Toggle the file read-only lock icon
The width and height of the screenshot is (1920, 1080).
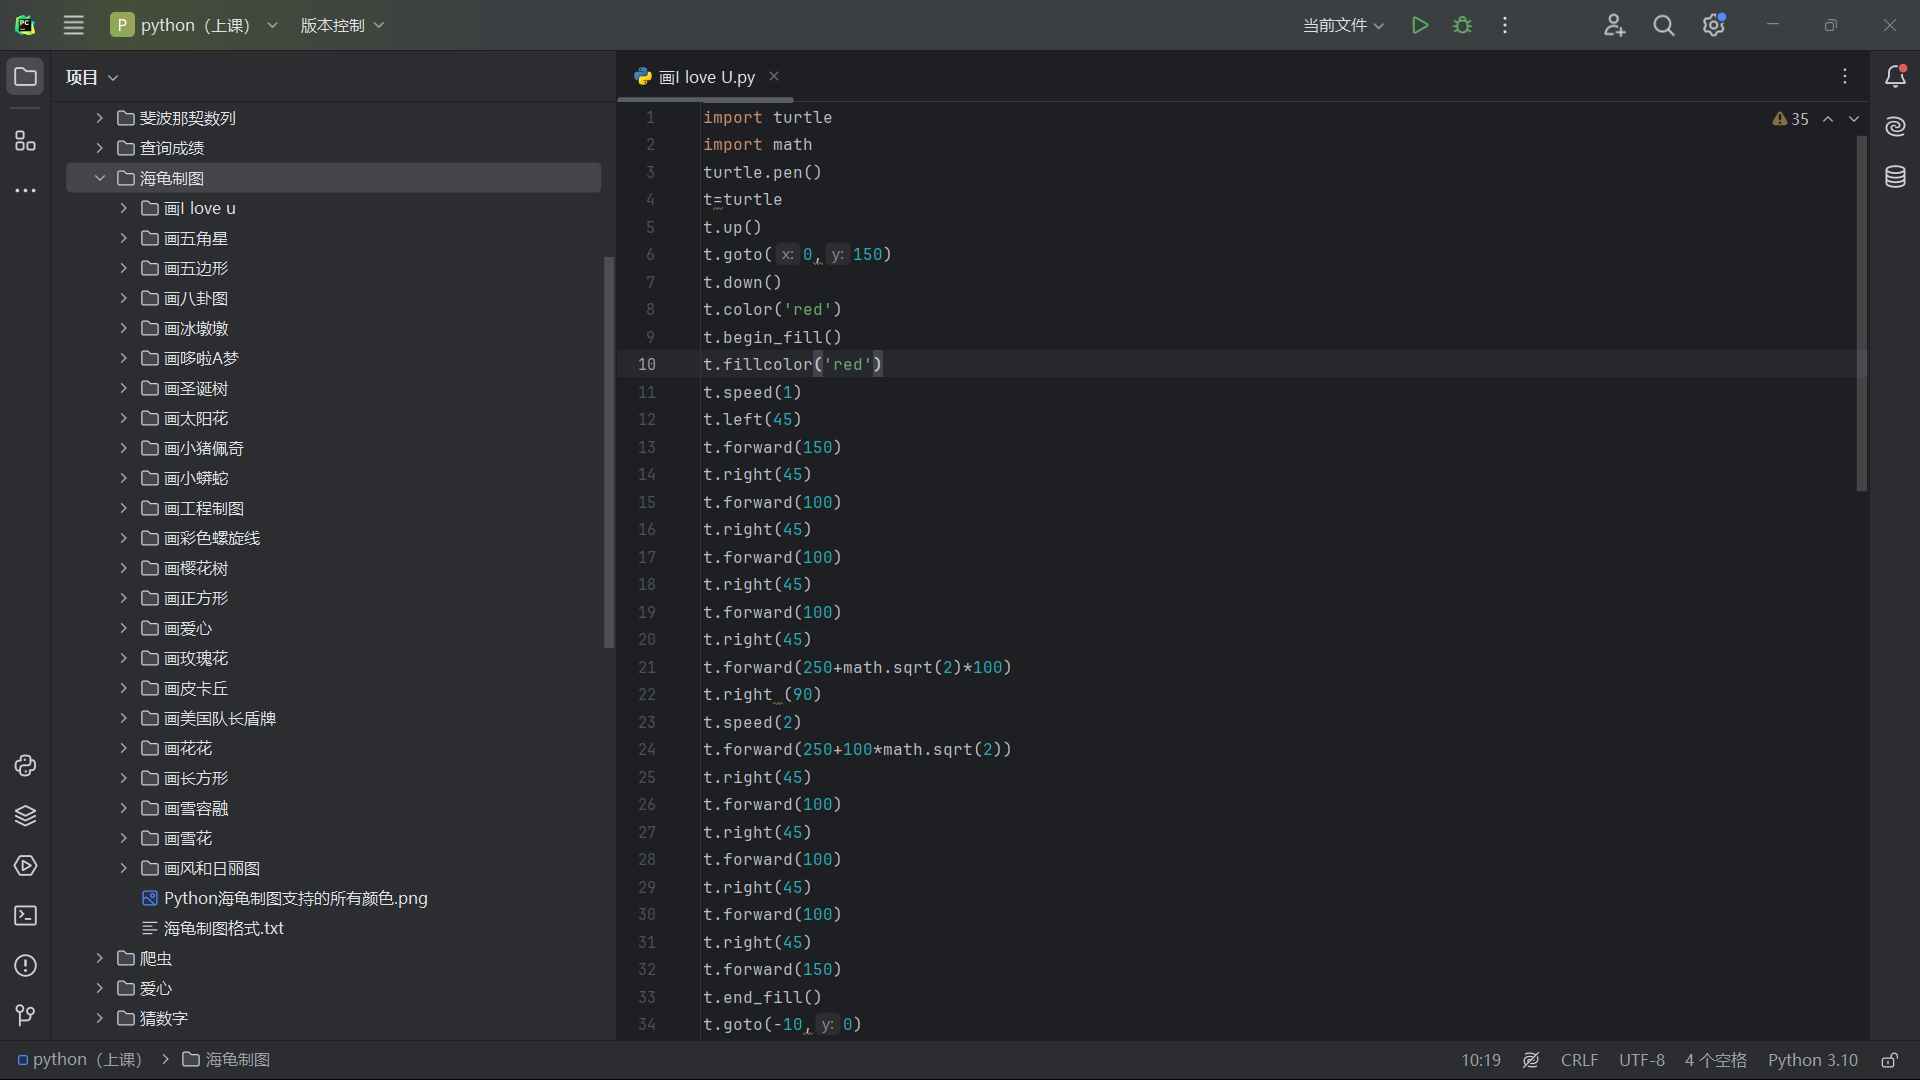1889,1060
